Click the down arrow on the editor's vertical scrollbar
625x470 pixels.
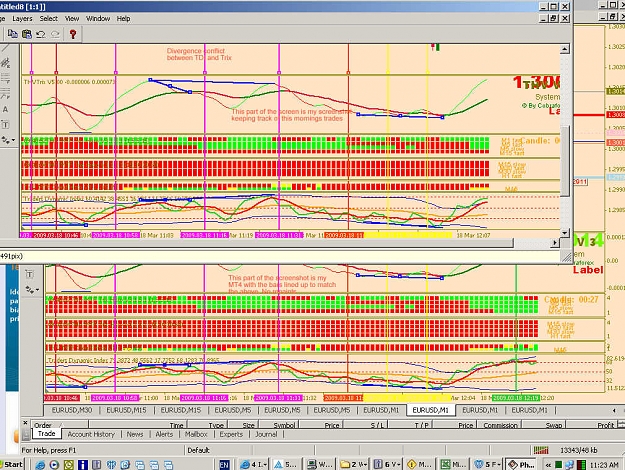click(x=564, y=232)
